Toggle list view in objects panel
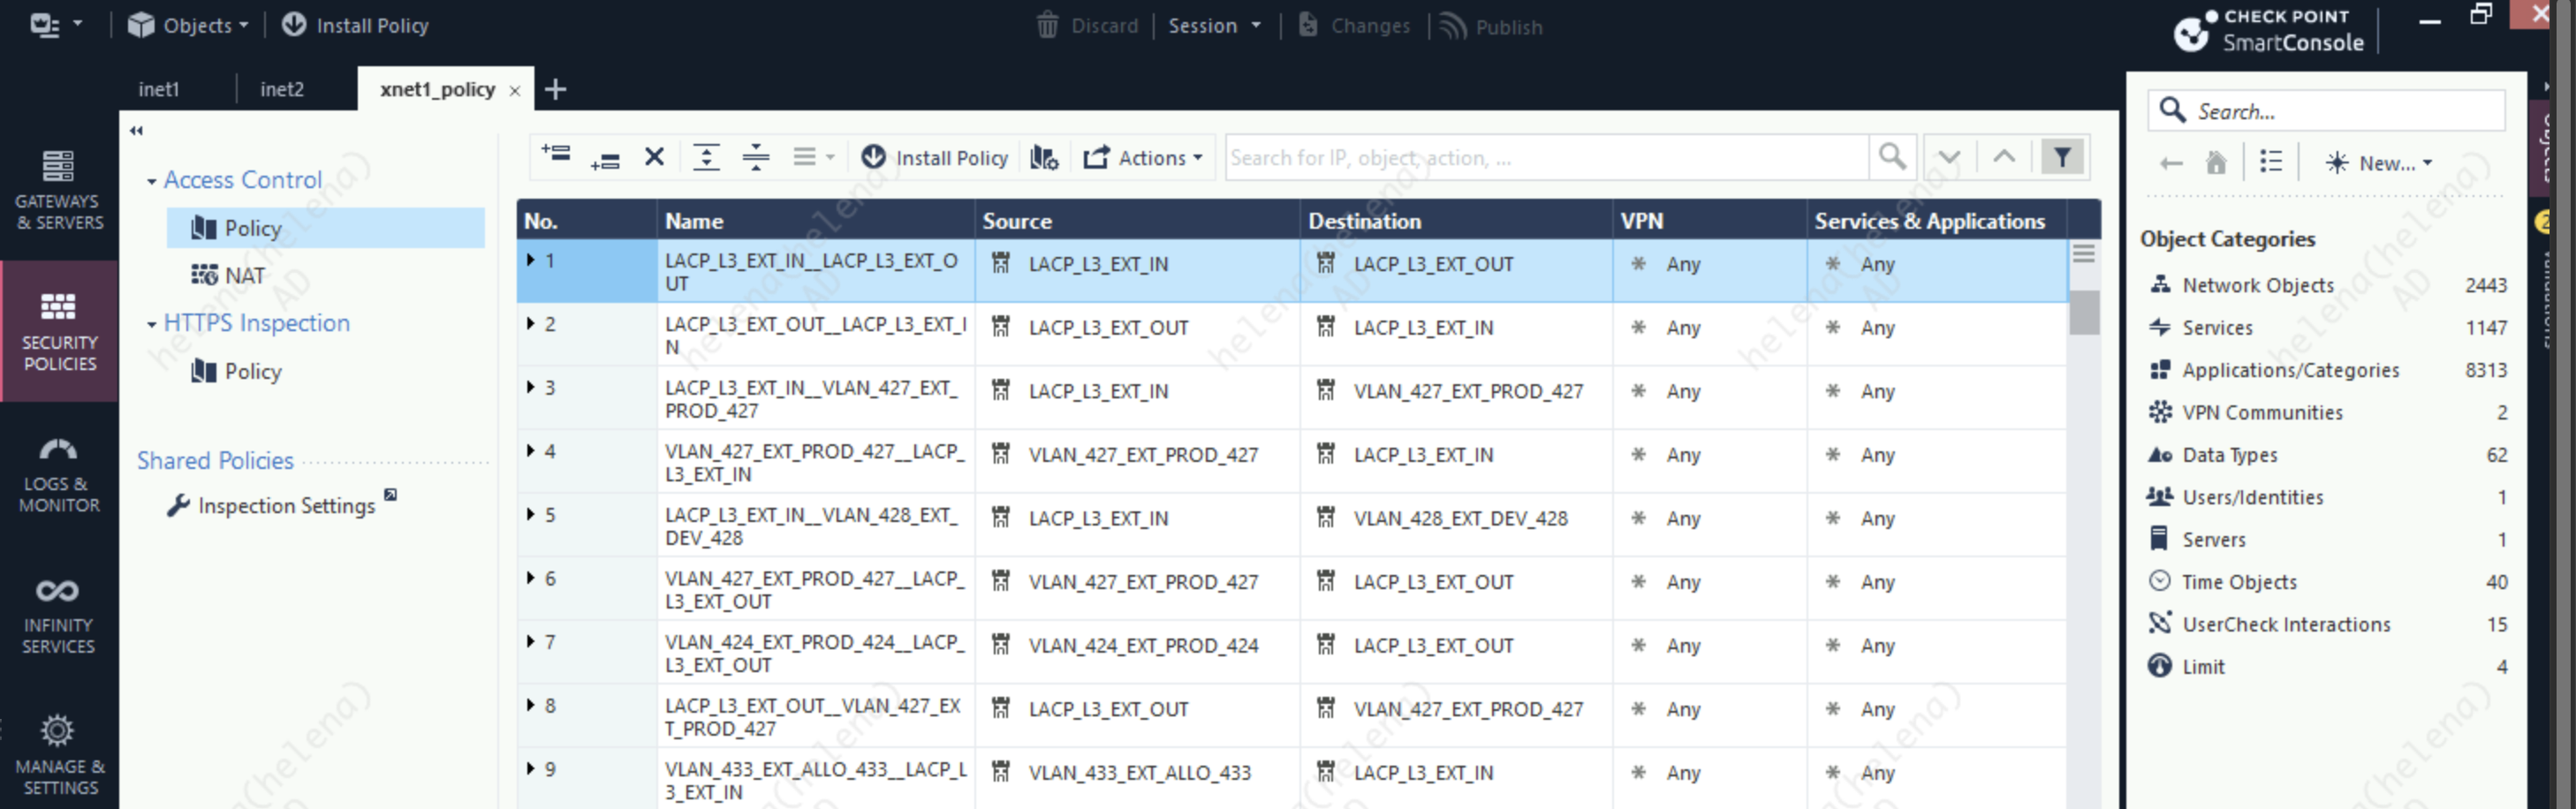Viewport: 2576px width, 809px height. pyautogui.click(x=2271, y=163)
